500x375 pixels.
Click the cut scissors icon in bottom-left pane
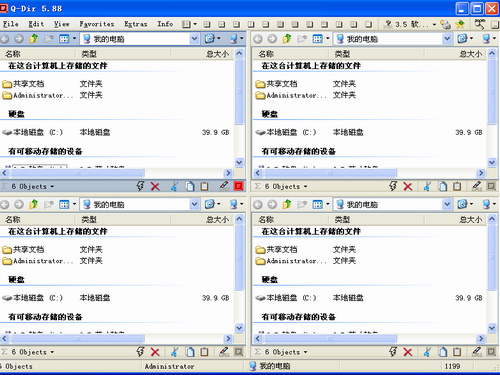pyautogui.click(x=174, y=352)
